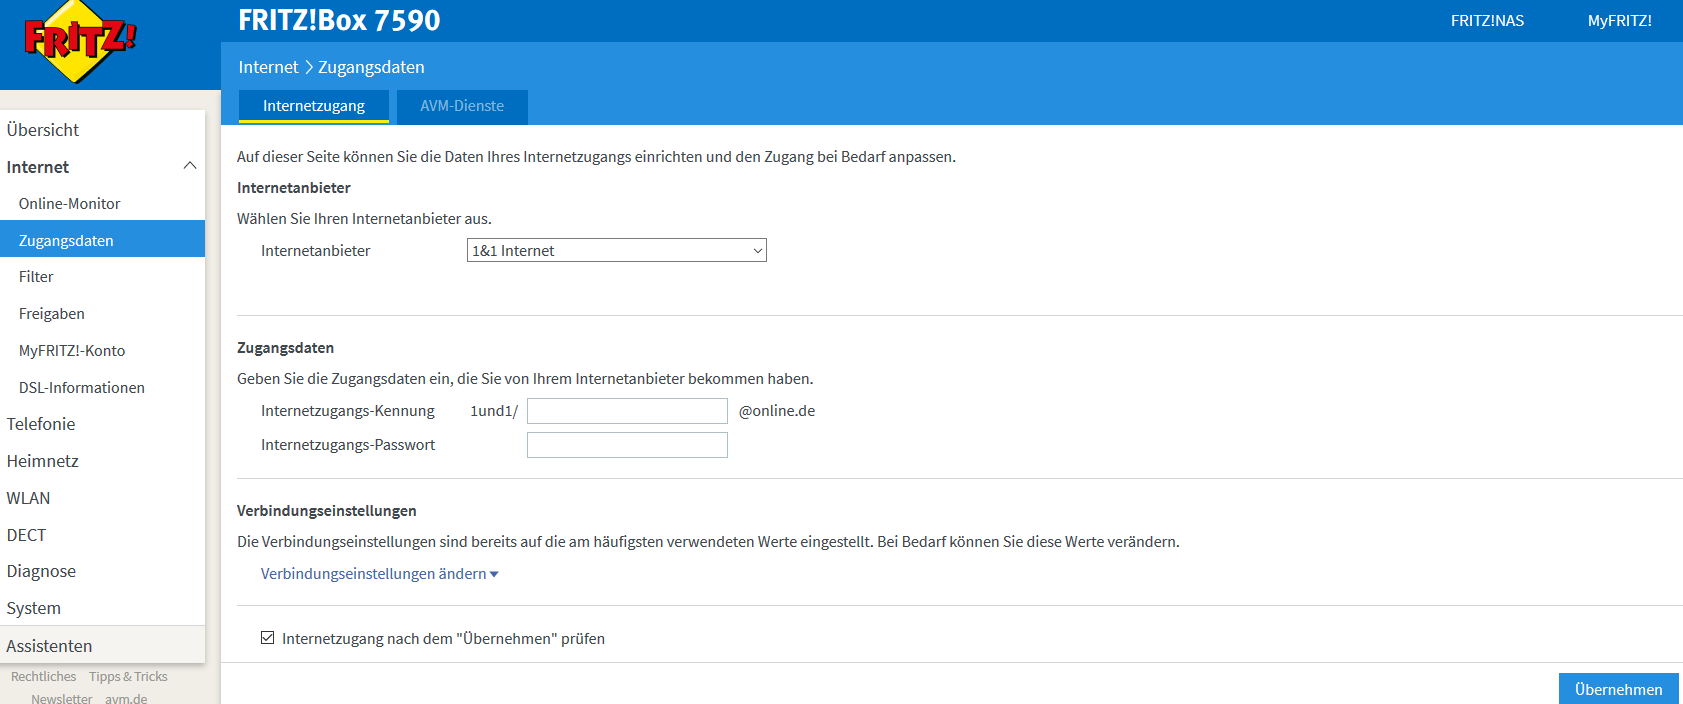Click the FRITZ! logo
Viewport: 1683px width, 704px height.
(80, 42)
